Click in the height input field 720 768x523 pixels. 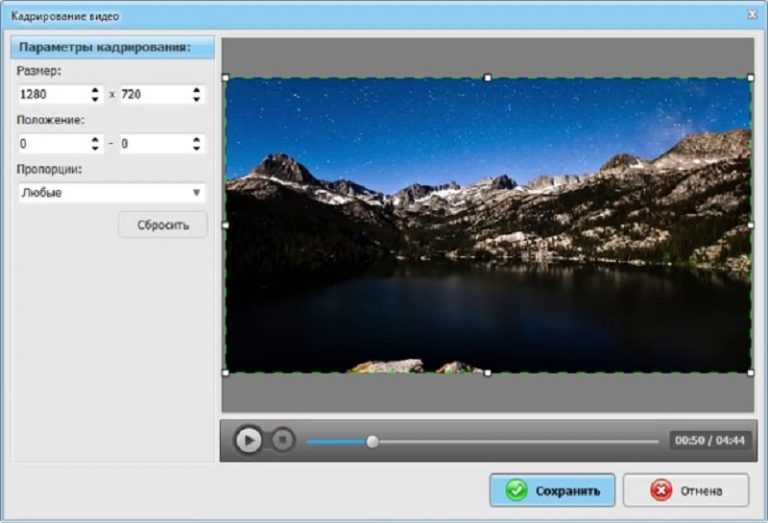click(x=156, y=94)
